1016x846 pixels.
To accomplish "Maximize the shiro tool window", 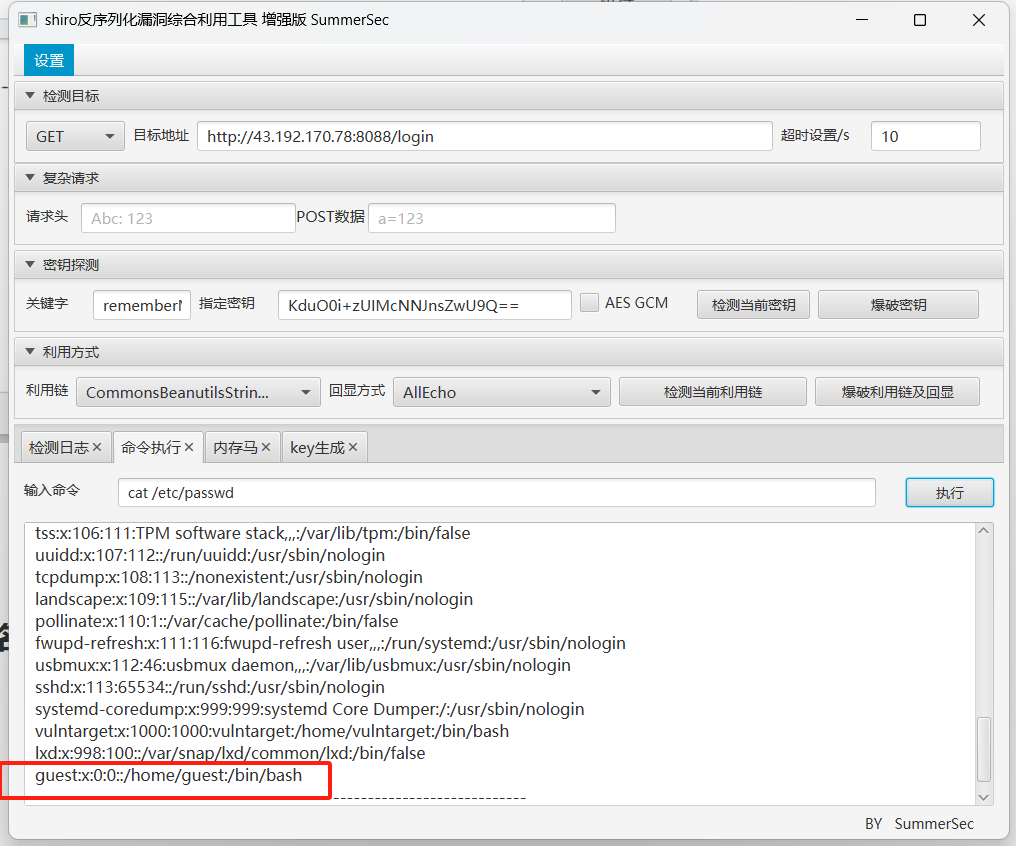I will point(919,20).
